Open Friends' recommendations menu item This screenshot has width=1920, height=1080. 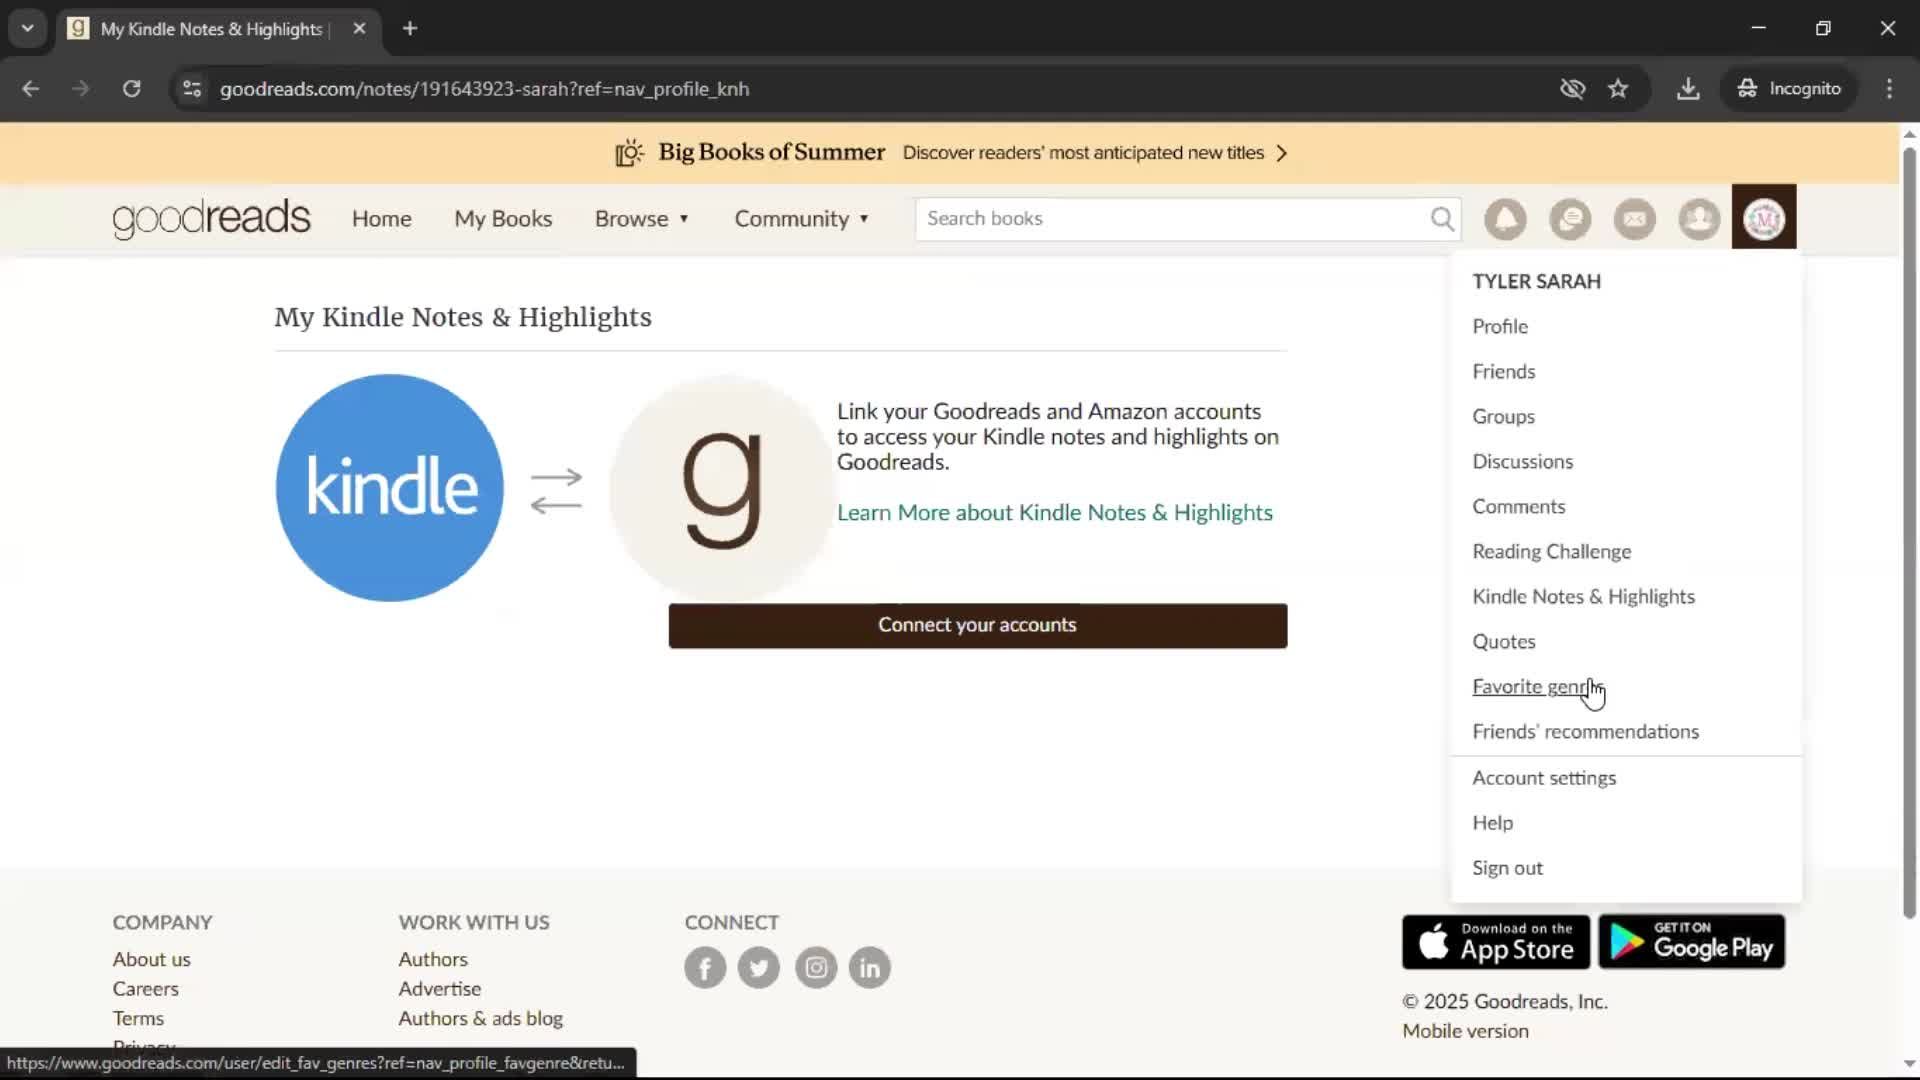[x=1585, y=731]
